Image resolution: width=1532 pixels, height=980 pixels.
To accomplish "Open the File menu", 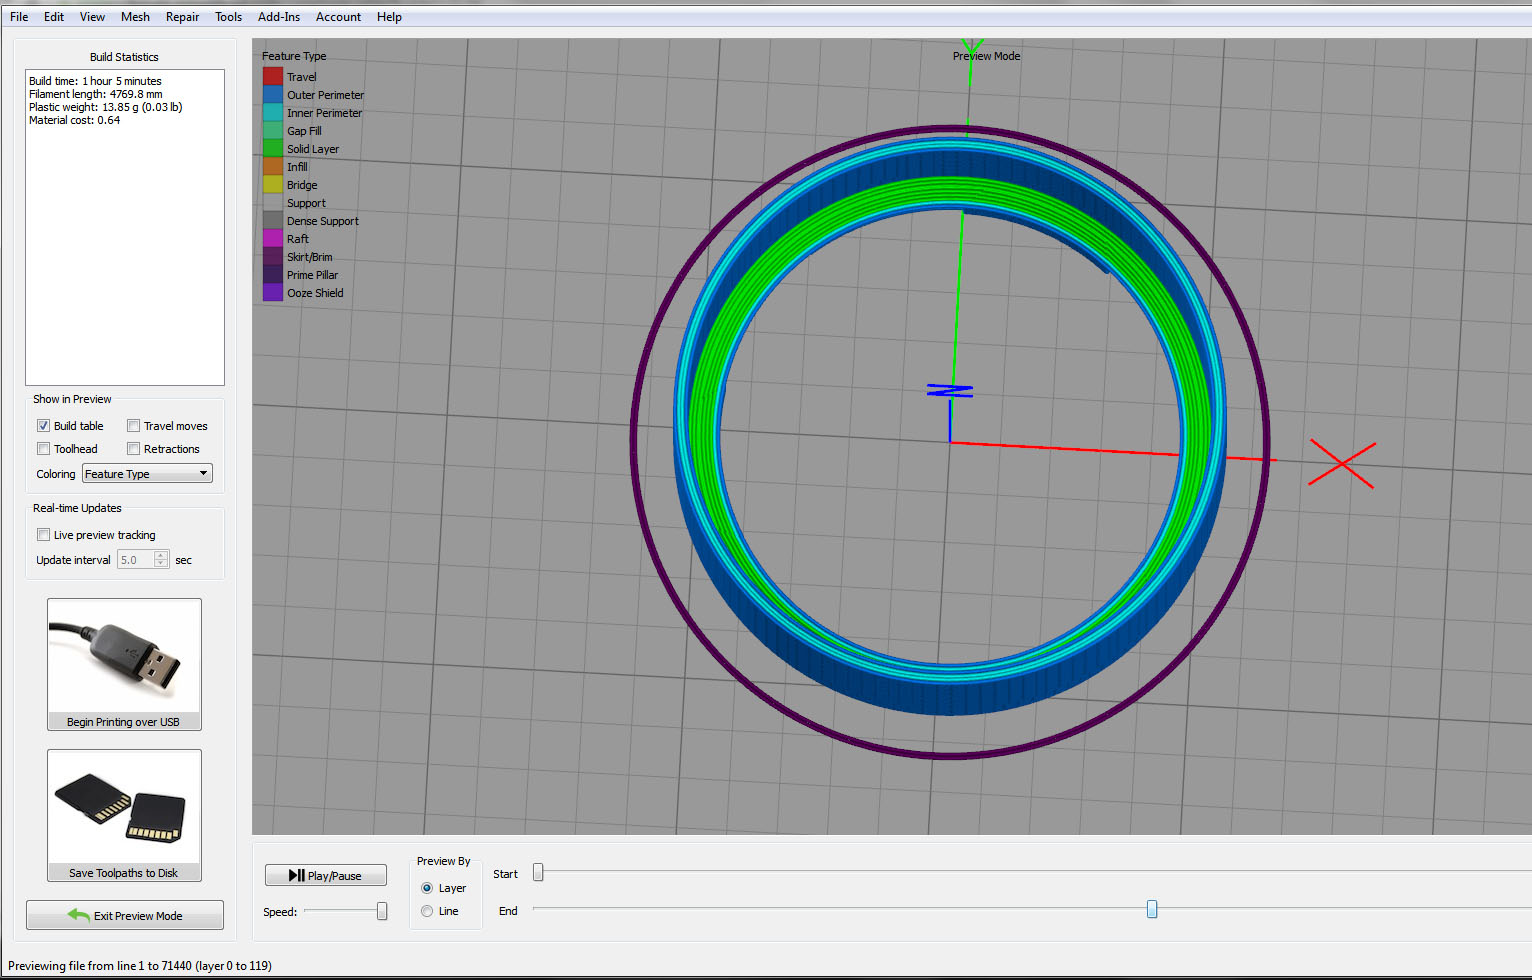I will [19, 17].
